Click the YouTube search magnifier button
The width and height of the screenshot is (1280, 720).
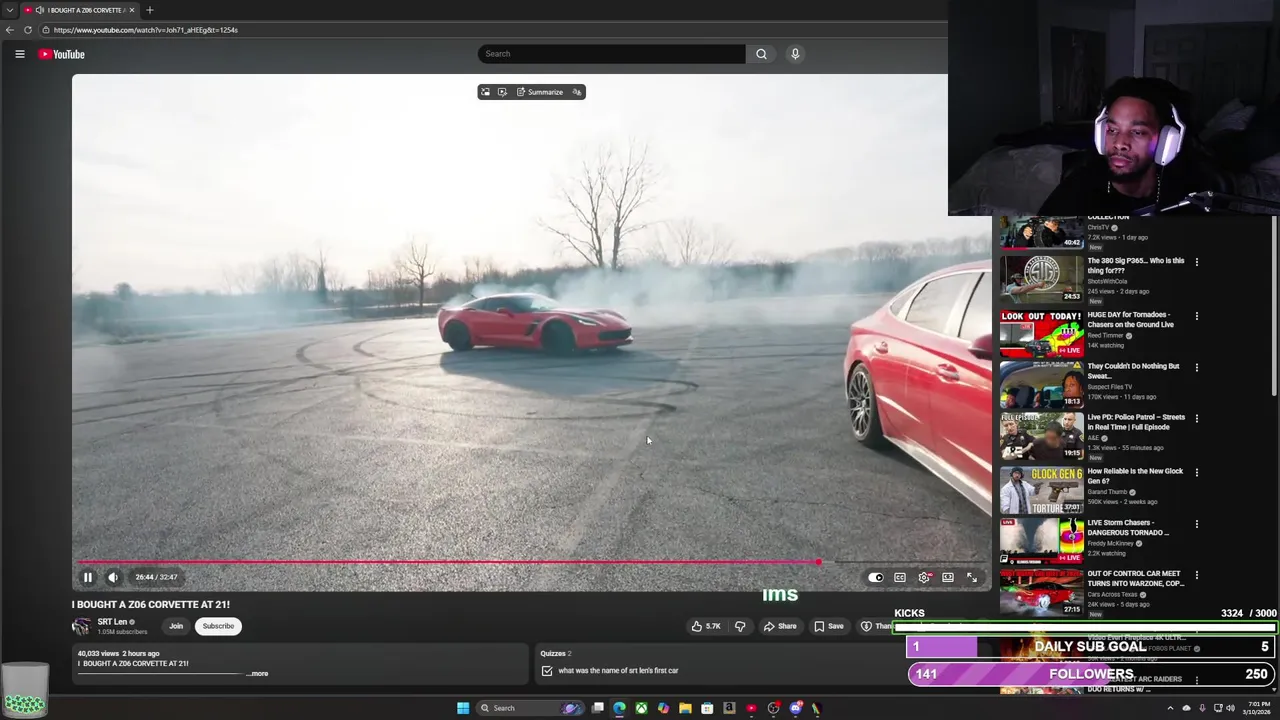(761, 54)
